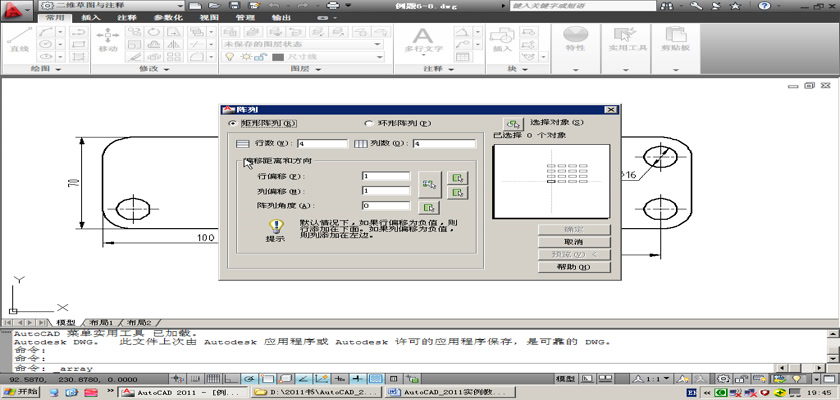
Task: Click the pick row offset icon
Action: [459, 176]
